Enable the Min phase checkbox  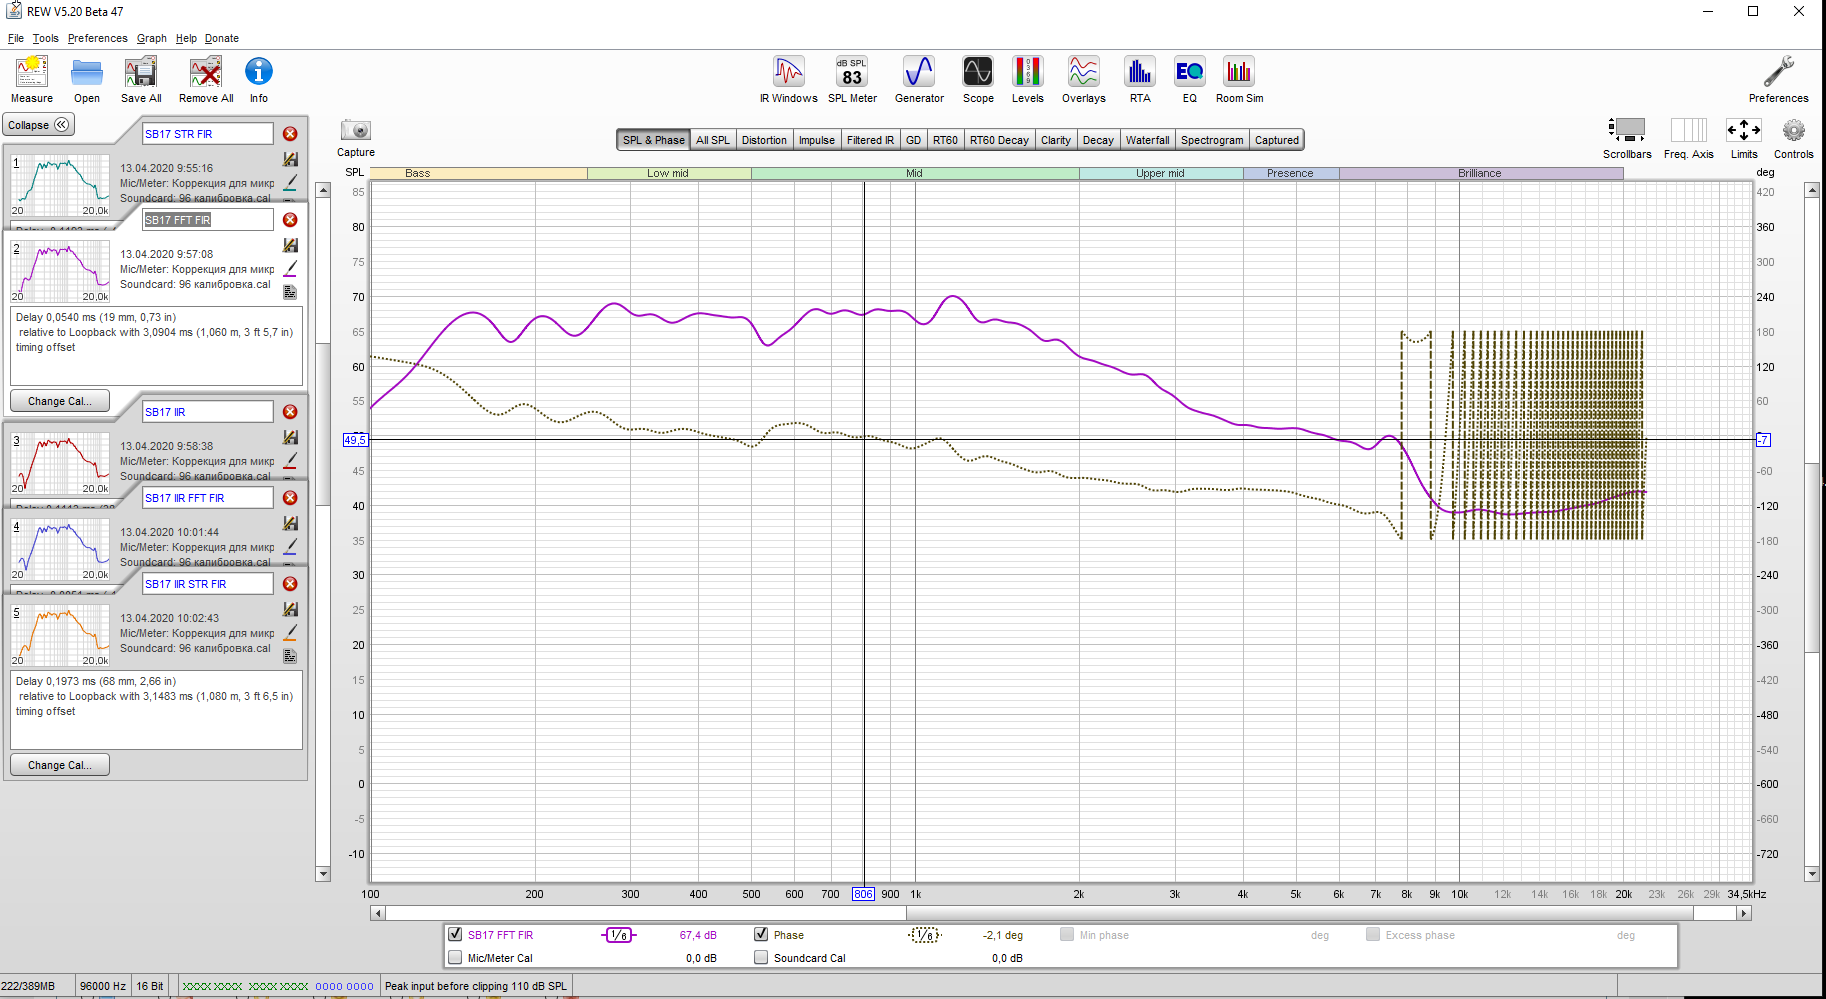(1067, 934)
